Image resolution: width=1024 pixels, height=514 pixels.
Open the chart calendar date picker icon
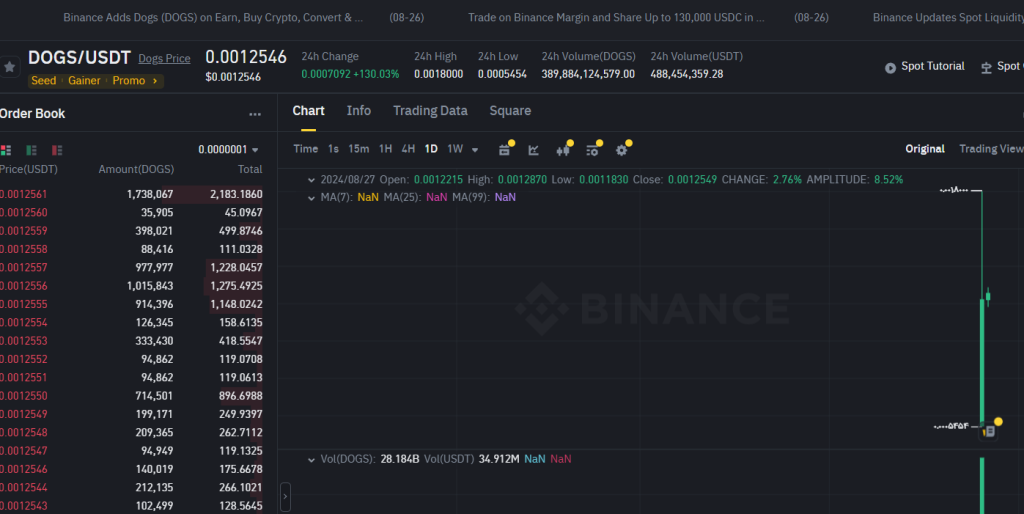[504, 150]
